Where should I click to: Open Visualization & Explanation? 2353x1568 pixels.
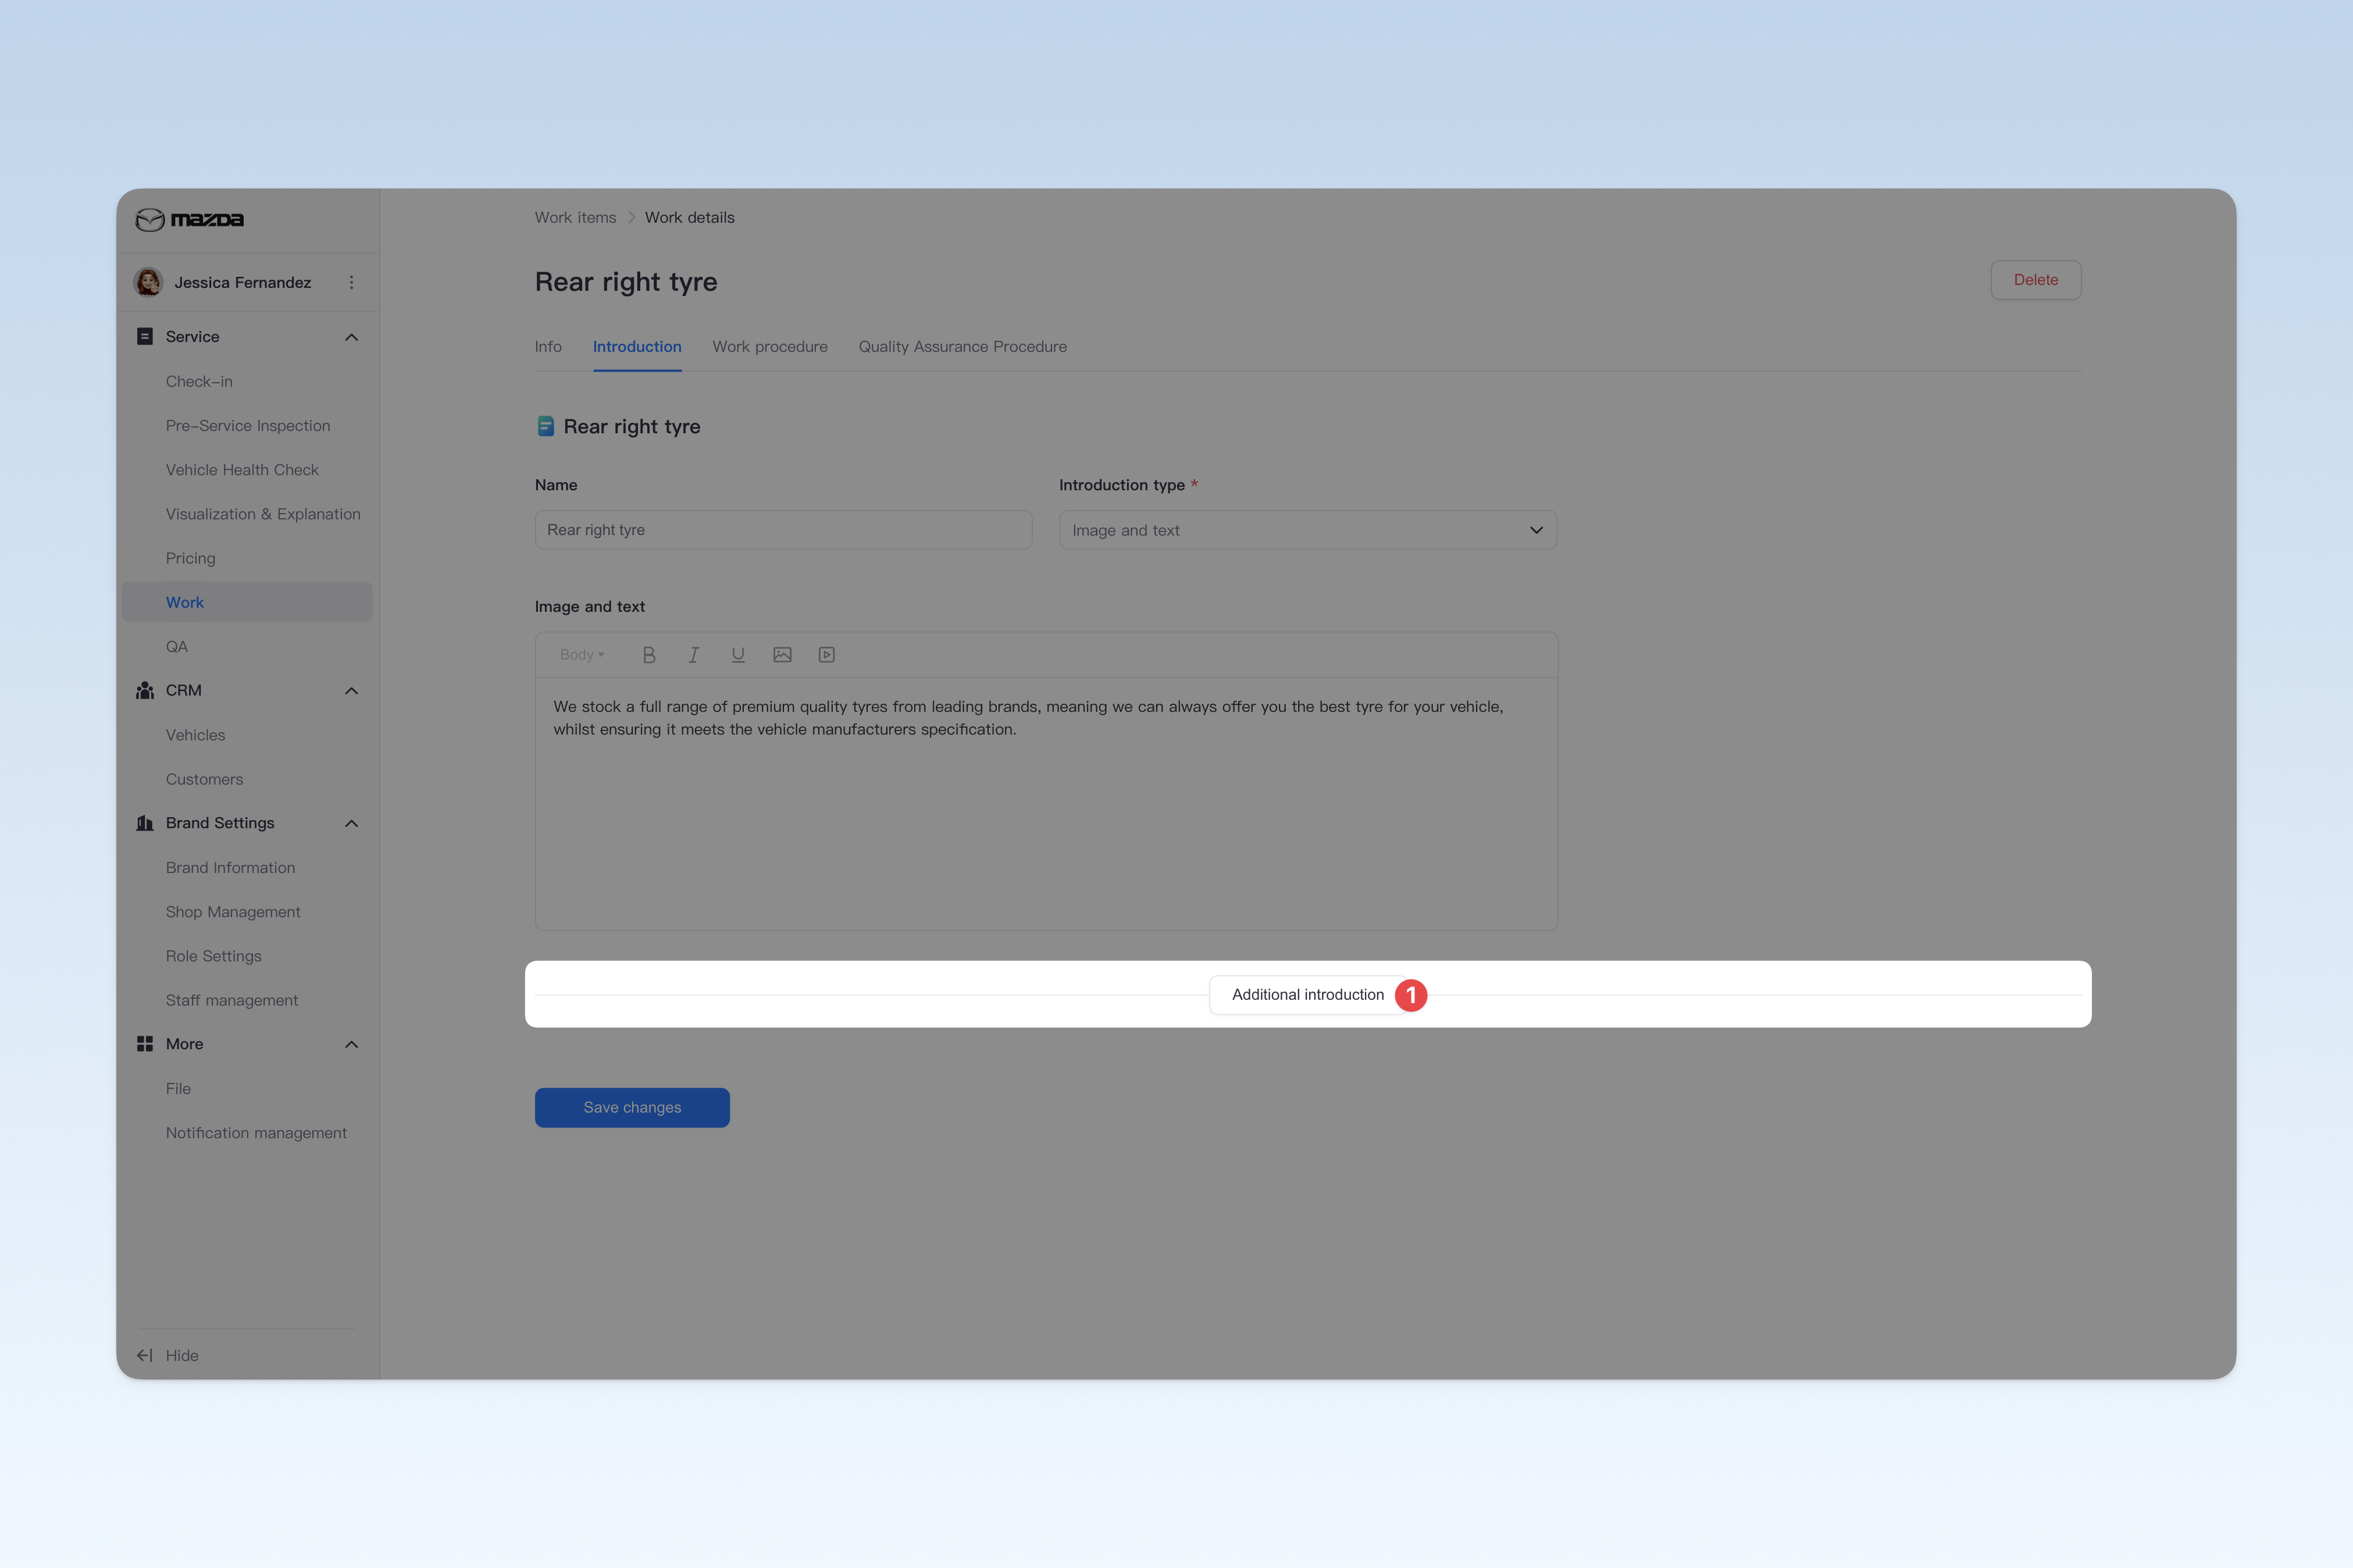(263, 514)
